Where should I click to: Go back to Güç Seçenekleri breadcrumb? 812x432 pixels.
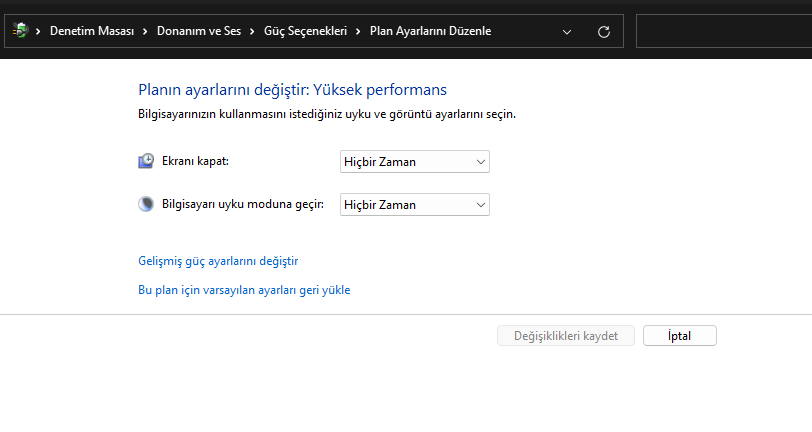[x=305, y=31]
